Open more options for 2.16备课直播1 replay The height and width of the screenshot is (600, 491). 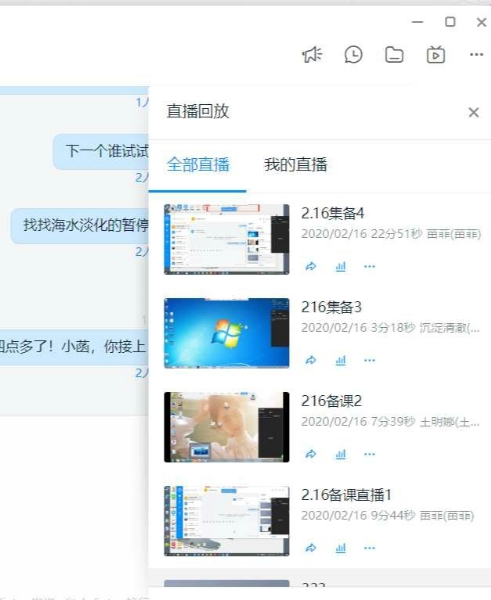[369, 548]
